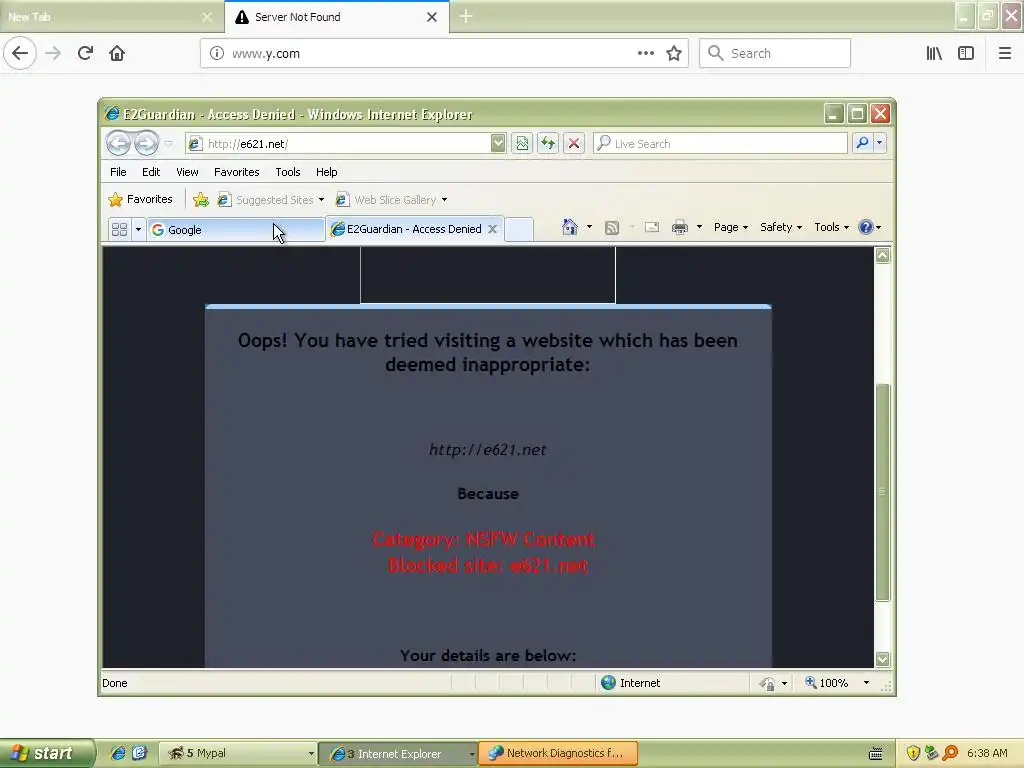Open page actions three-dot menu
The image size is (1024, 768).
(x=646, y=54)
